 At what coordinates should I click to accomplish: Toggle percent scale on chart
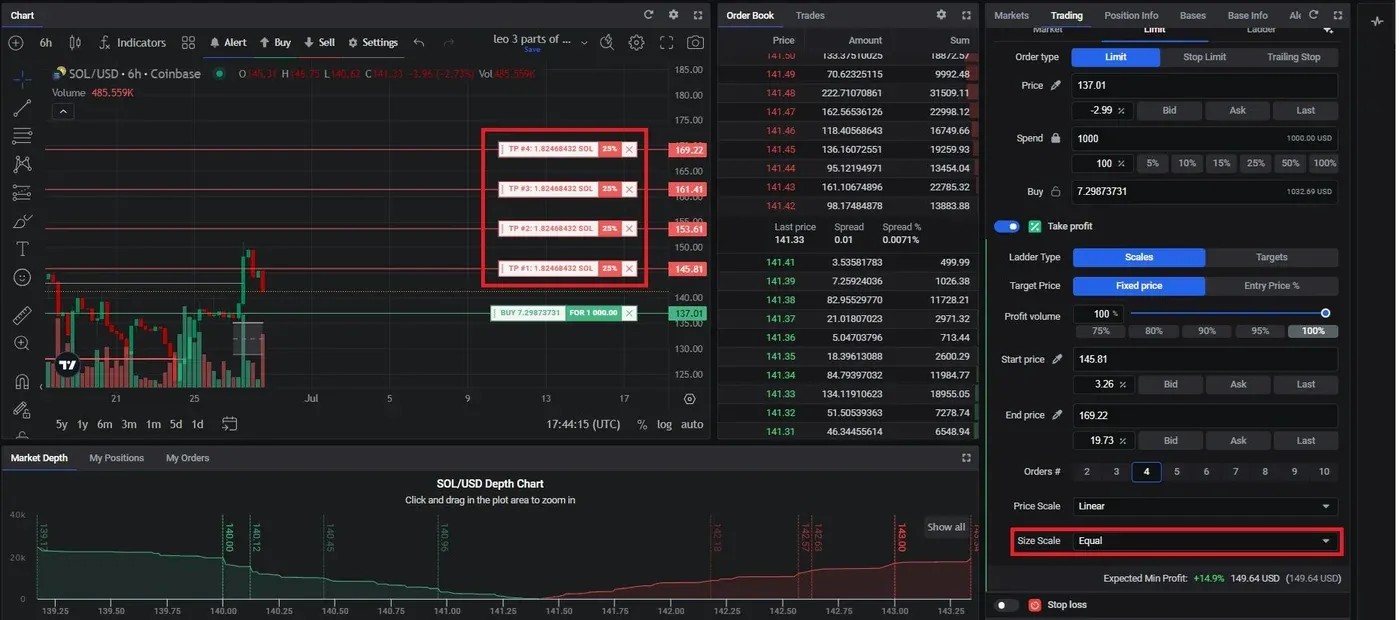coord(642,424)
